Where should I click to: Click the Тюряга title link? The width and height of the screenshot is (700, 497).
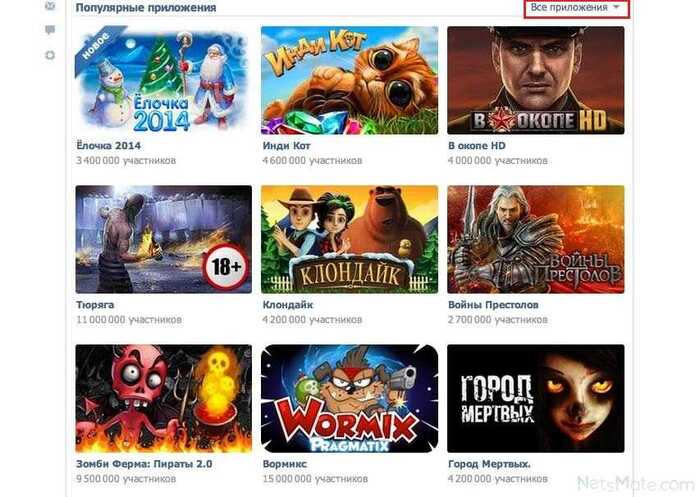[95, 305]
